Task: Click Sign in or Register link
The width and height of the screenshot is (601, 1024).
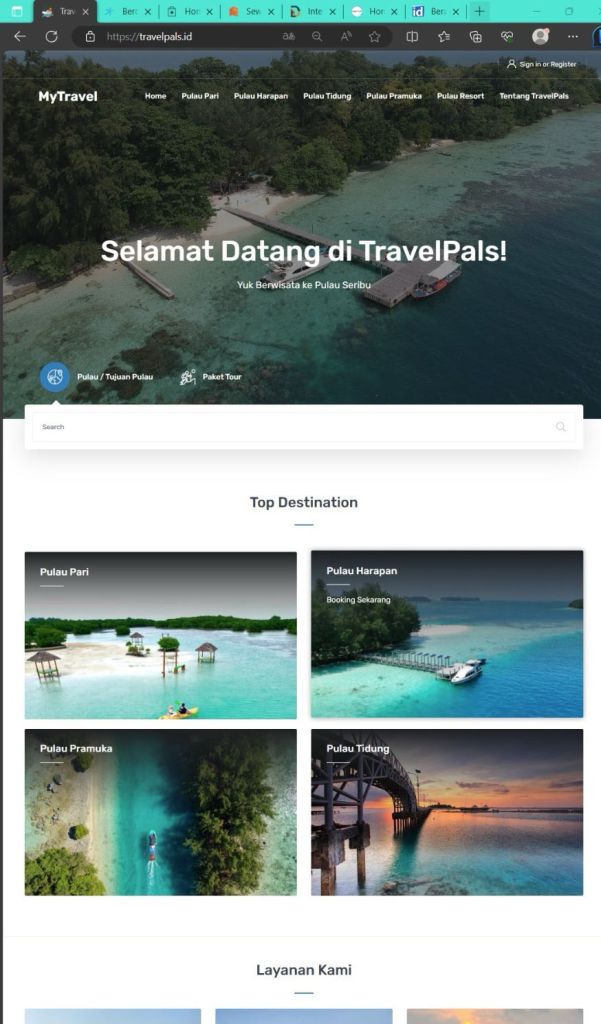Action: (x=542, y=64)
